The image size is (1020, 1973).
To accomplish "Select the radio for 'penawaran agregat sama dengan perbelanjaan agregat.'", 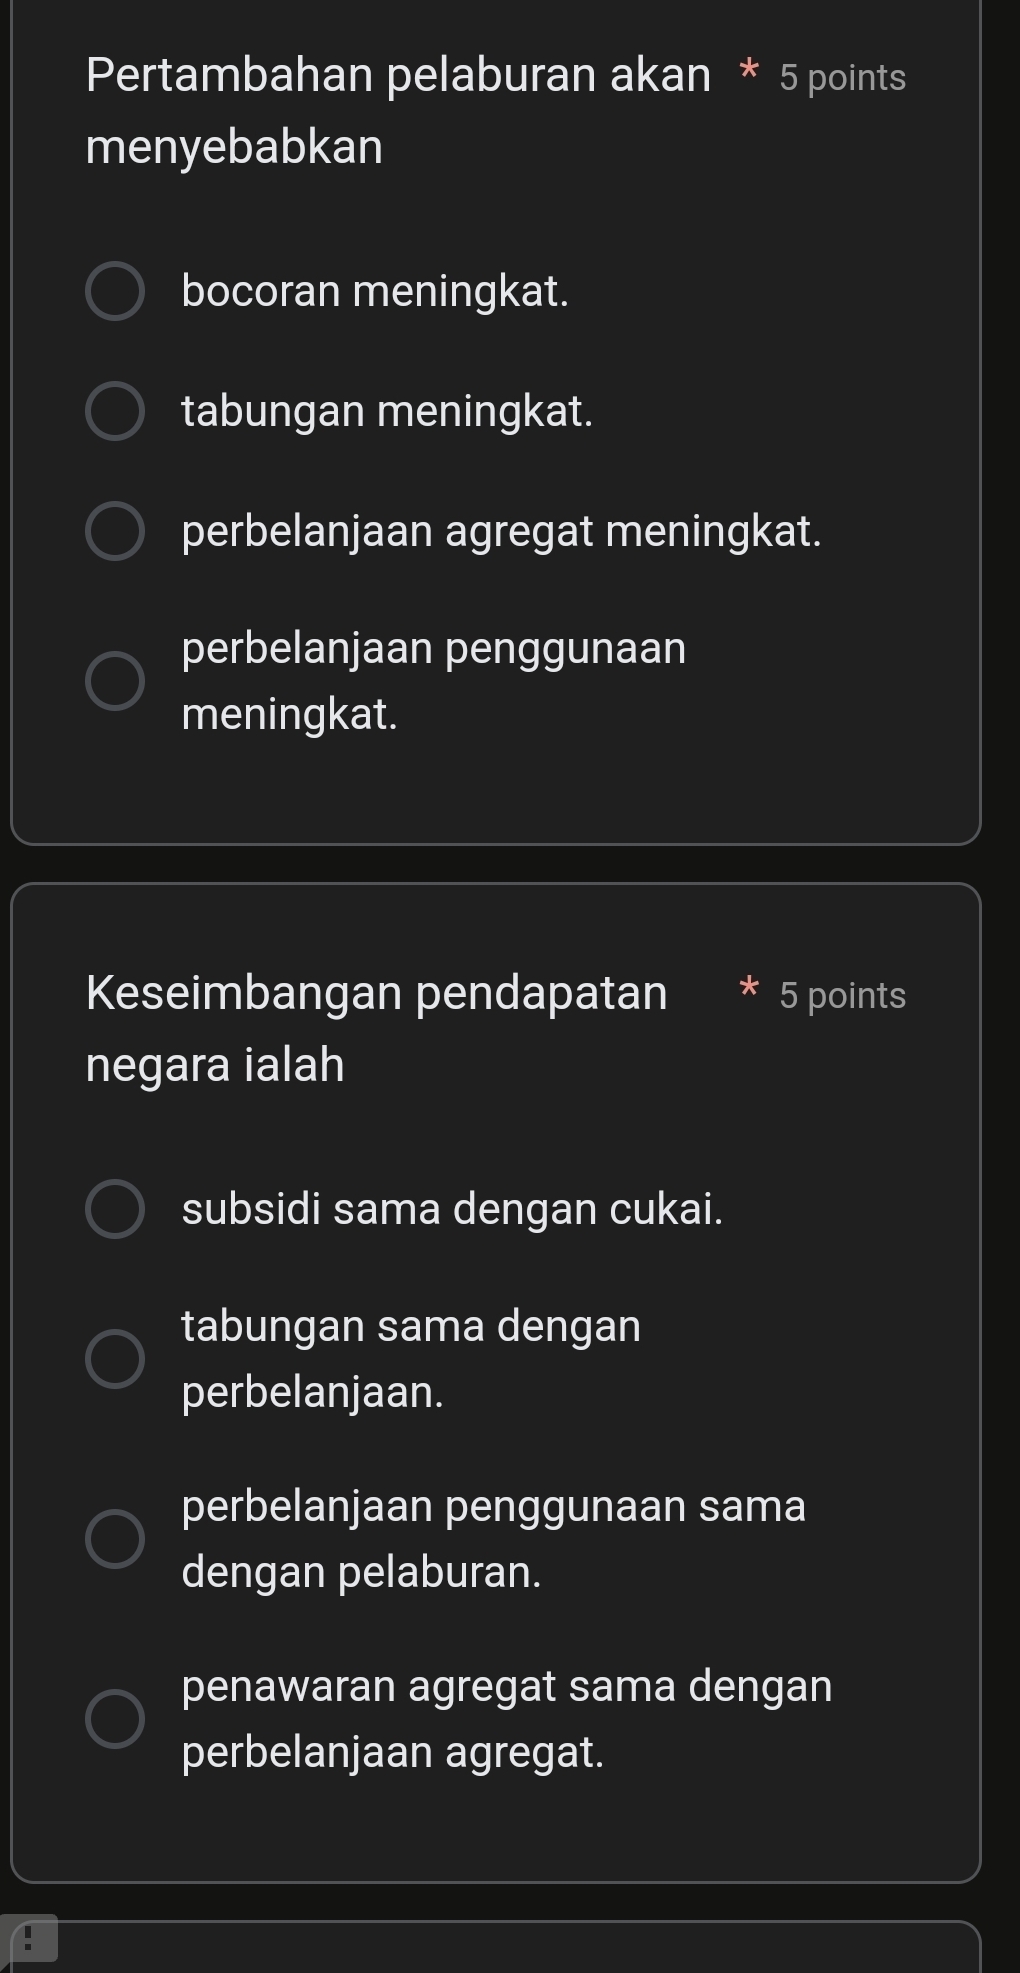I will click(115, 1719).
